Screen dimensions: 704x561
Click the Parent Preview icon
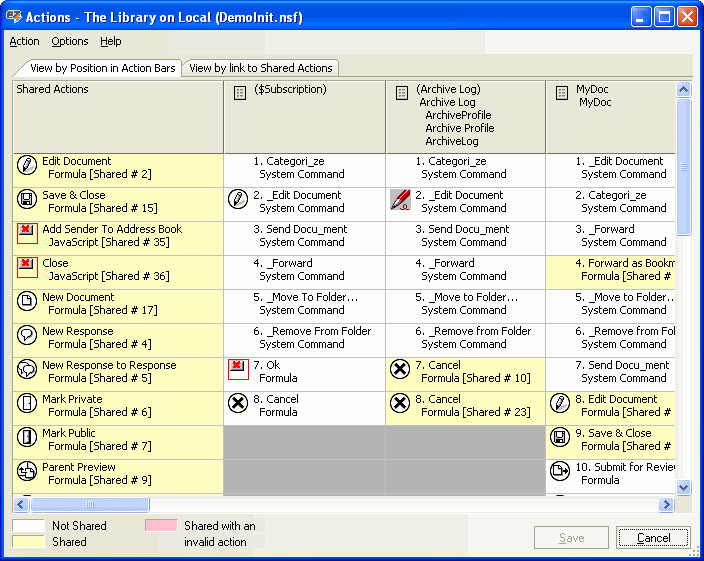click(27, 473)
